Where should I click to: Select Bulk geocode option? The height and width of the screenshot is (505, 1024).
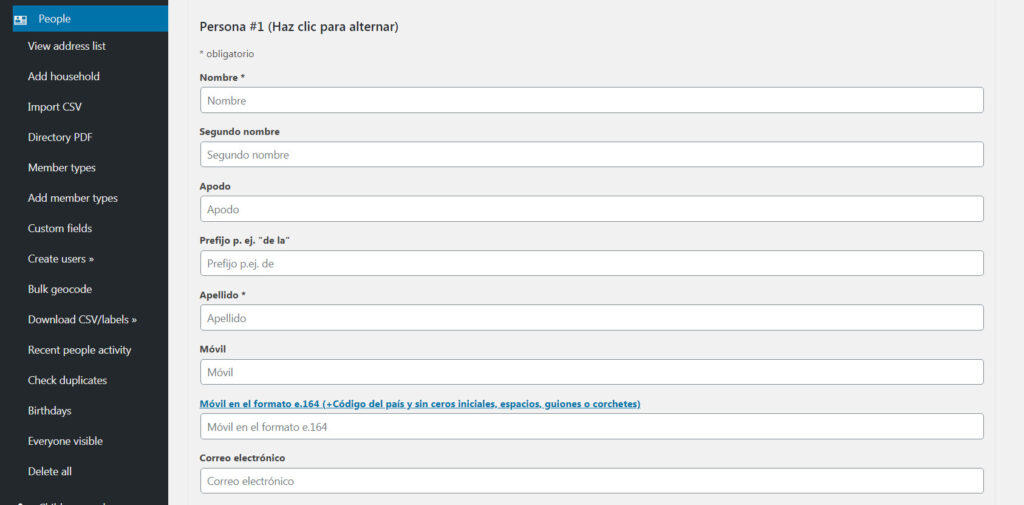point(60,289)
